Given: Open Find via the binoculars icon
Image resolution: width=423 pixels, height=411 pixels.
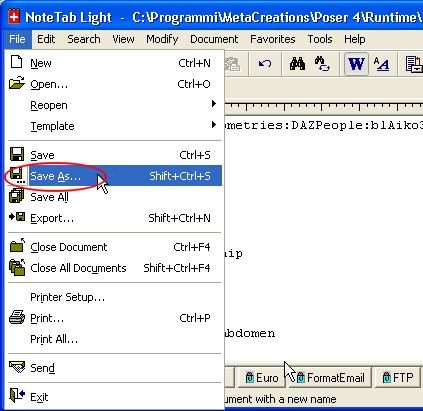Looking at the screenshot, I should pyautogui.click(x=297, y=63).
